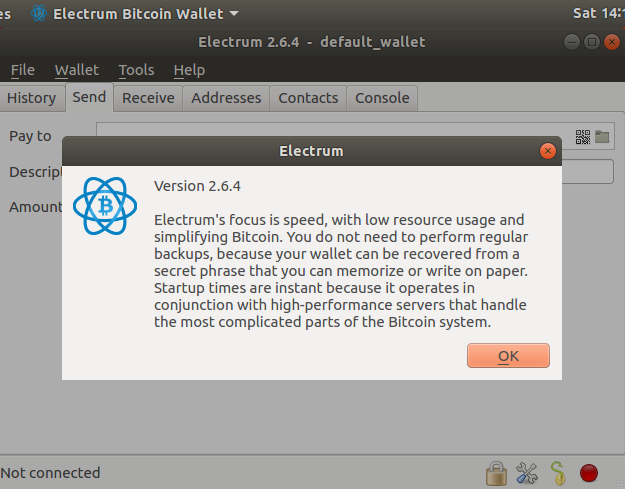Click the folder icon in Pay to field

pos(602,137)
